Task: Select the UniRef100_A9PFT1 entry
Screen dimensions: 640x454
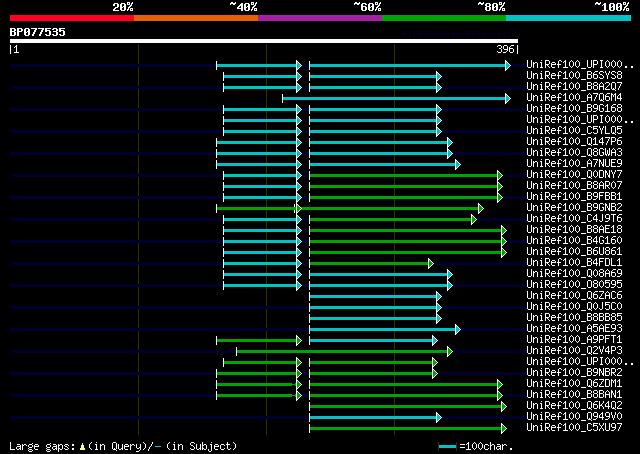Action: [x=574, y=340]
